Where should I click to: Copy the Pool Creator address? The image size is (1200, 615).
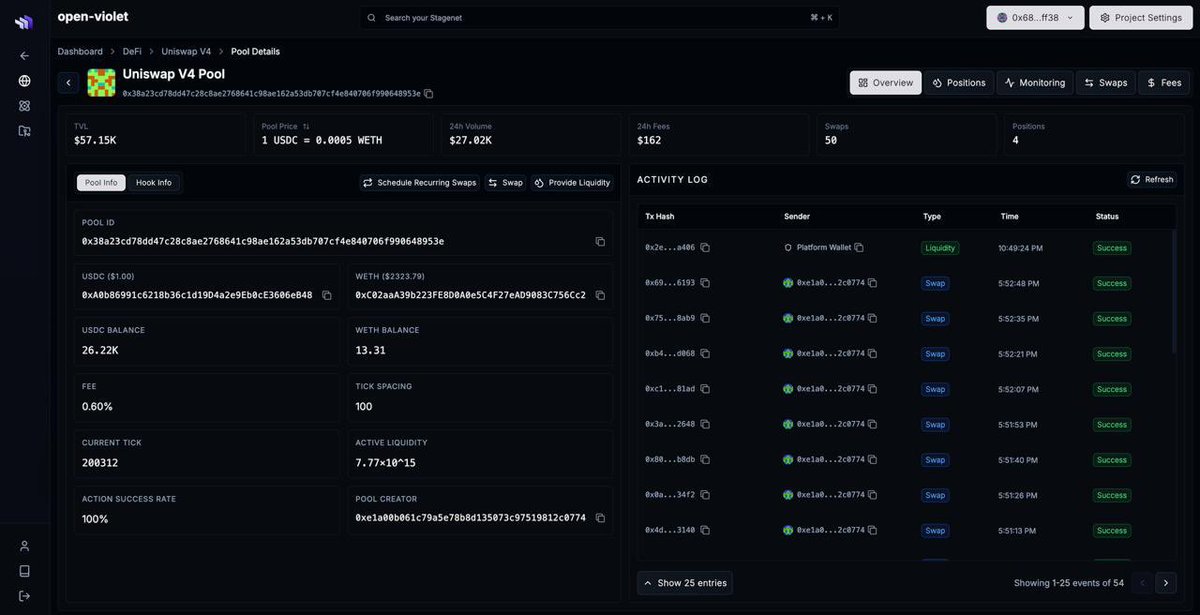600,518
